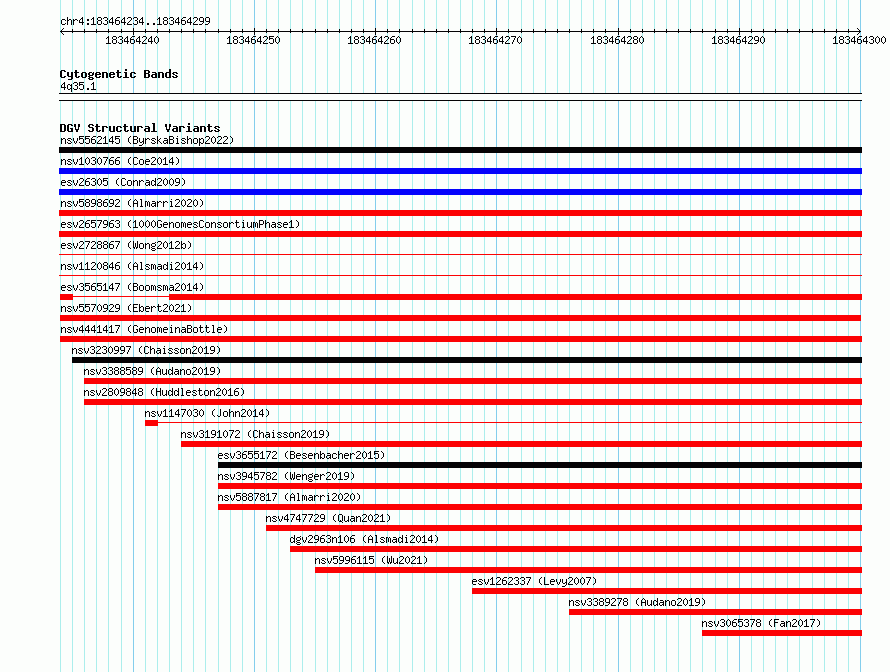
Task: Open the nsv4441417 (GenomeinaBottle) label
Action: tap(144, 329)
